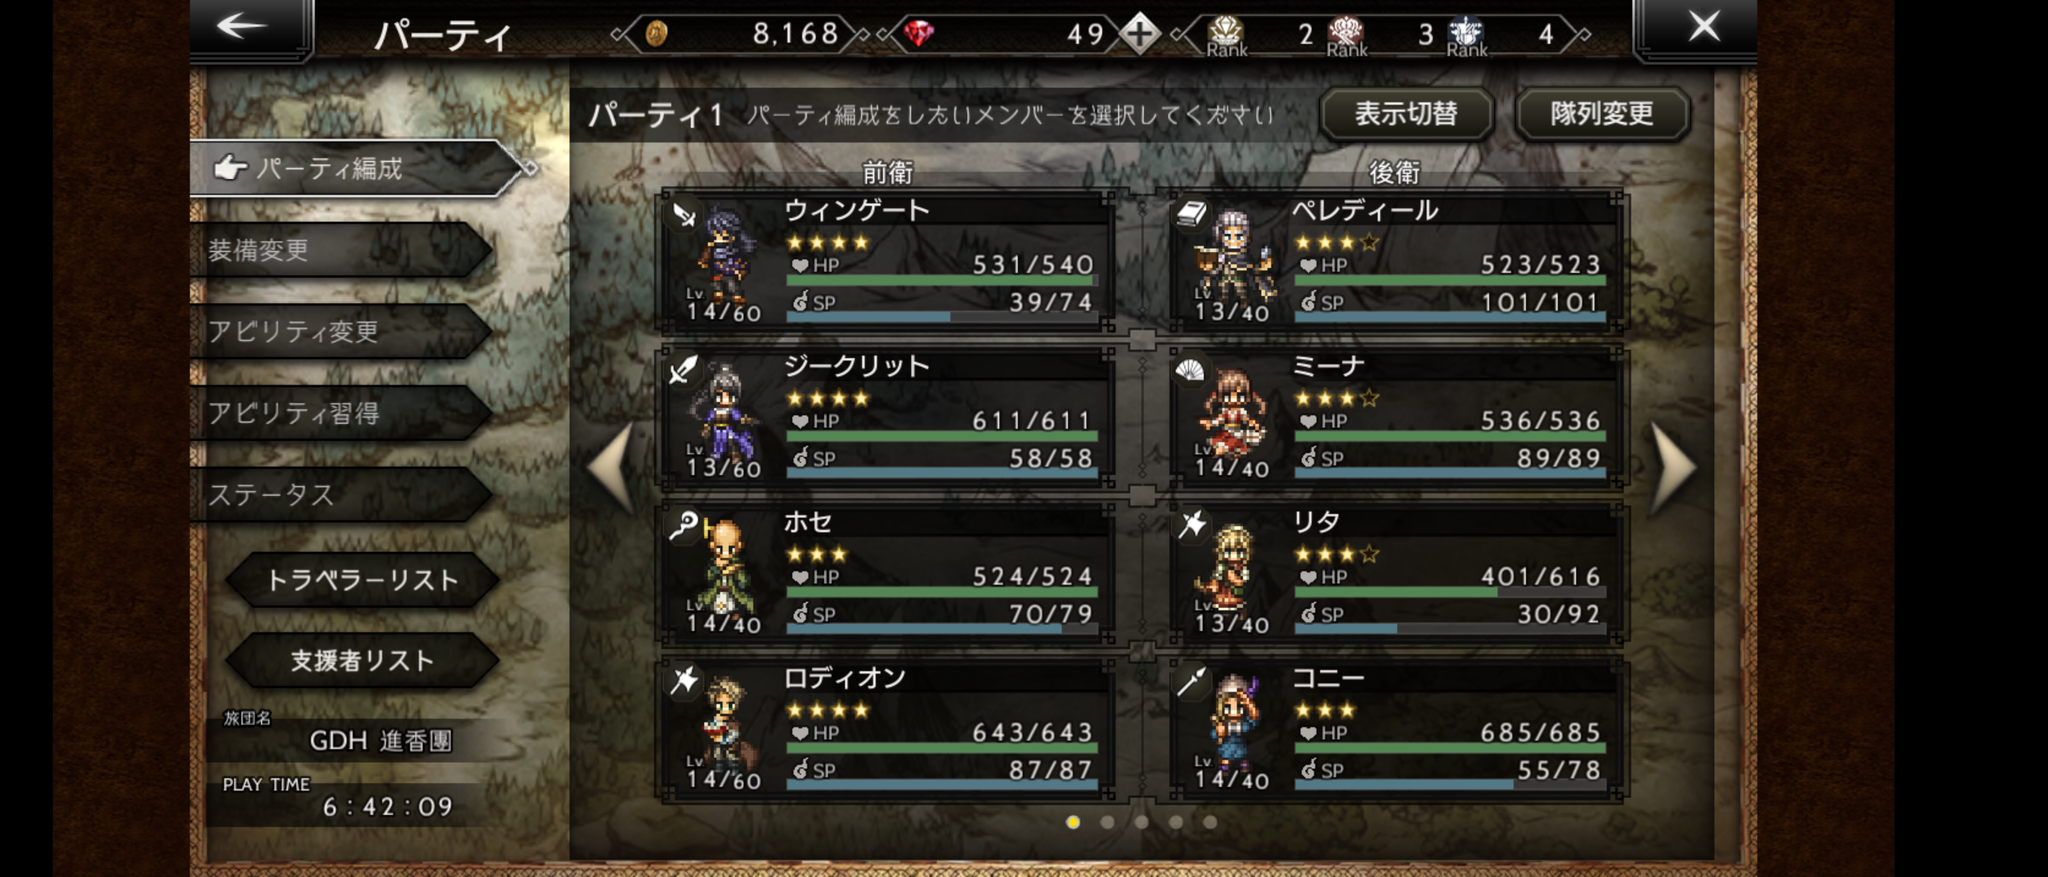Click the red ruby gem icon
Viewport: 2048px width, 877px height.
(918, 34)
